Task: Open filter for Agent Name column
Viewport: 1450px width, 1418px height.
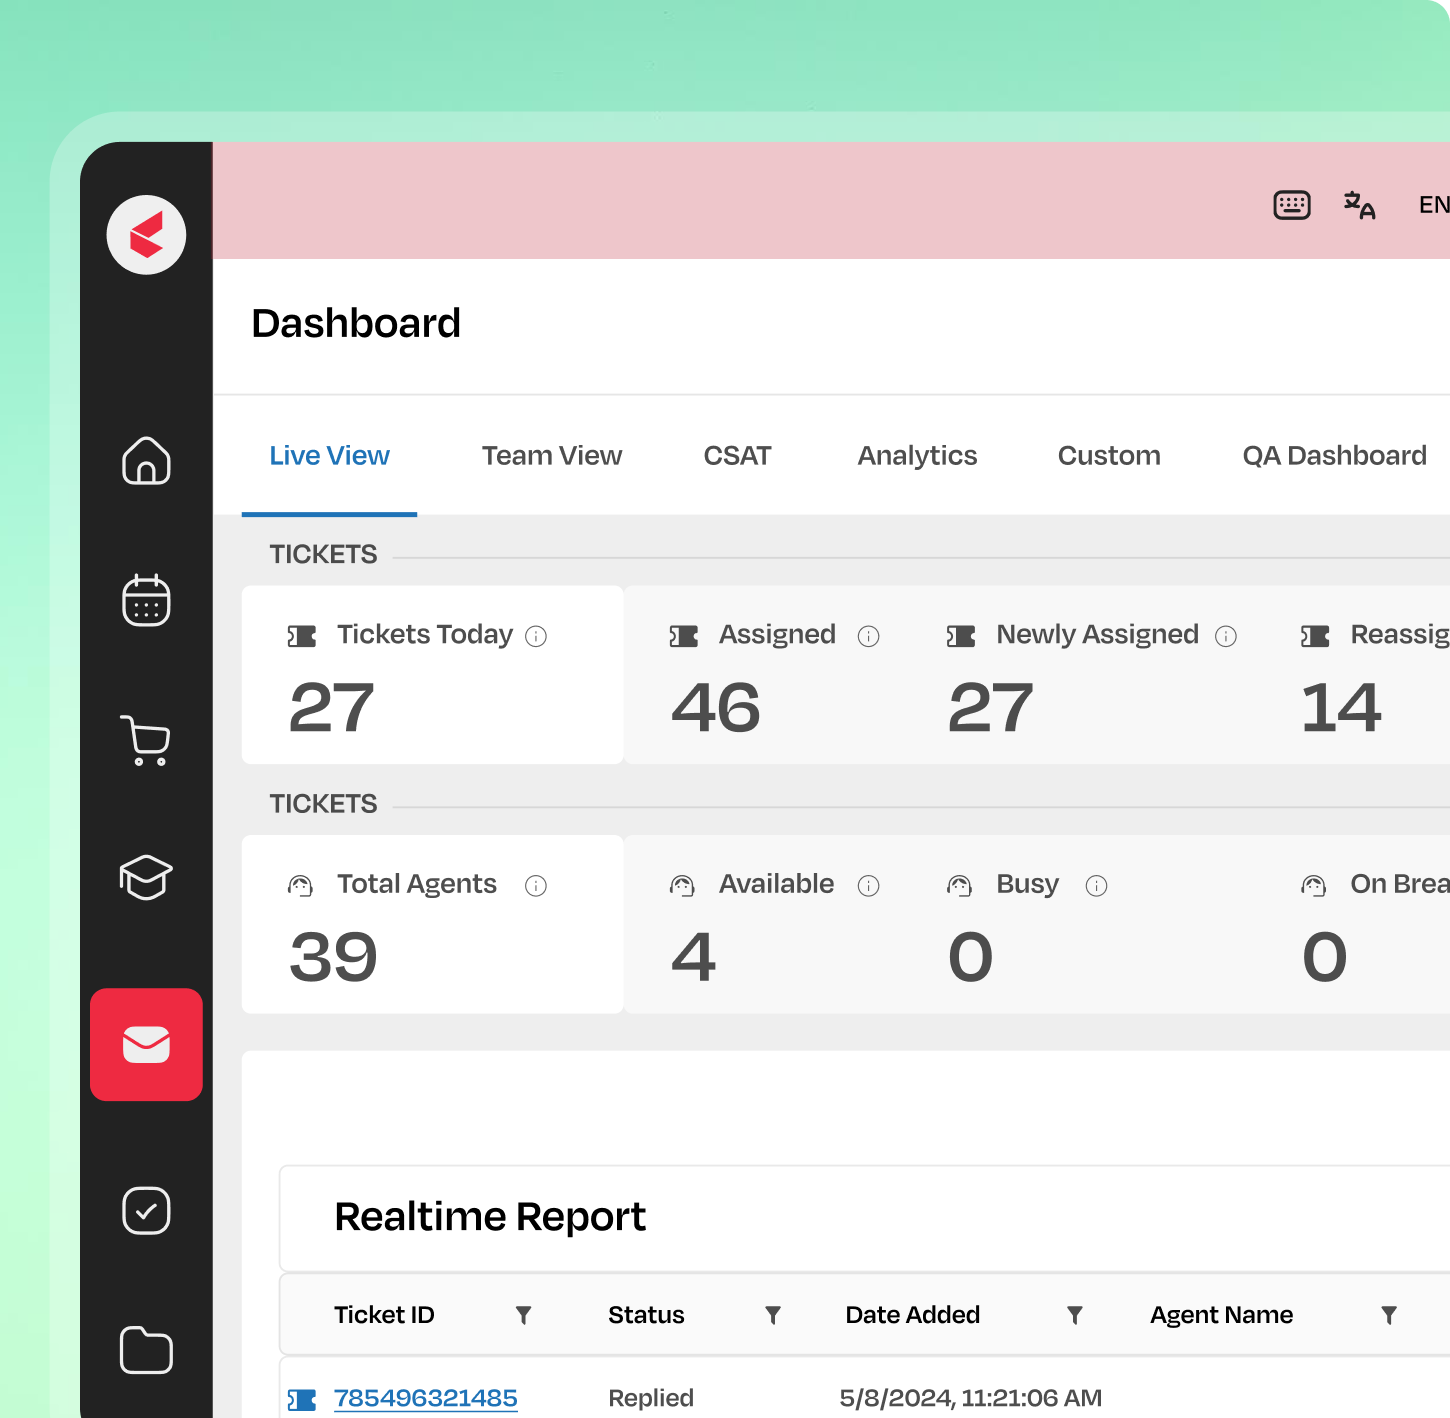Action: pos(1389,1315)
